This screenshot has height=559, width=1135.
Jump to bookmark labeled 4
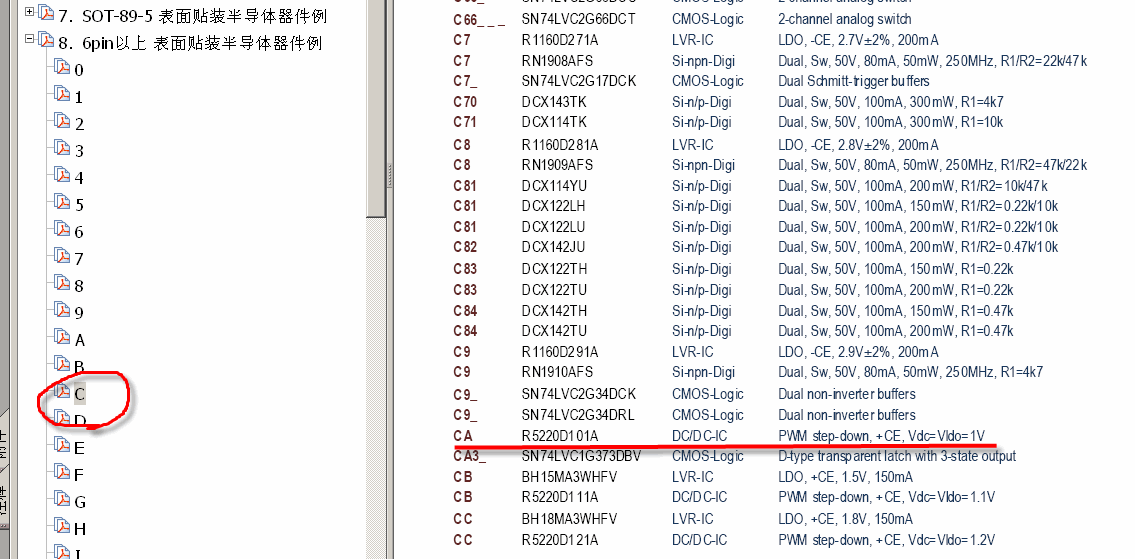pyautogui.click(x=79, y=178)
